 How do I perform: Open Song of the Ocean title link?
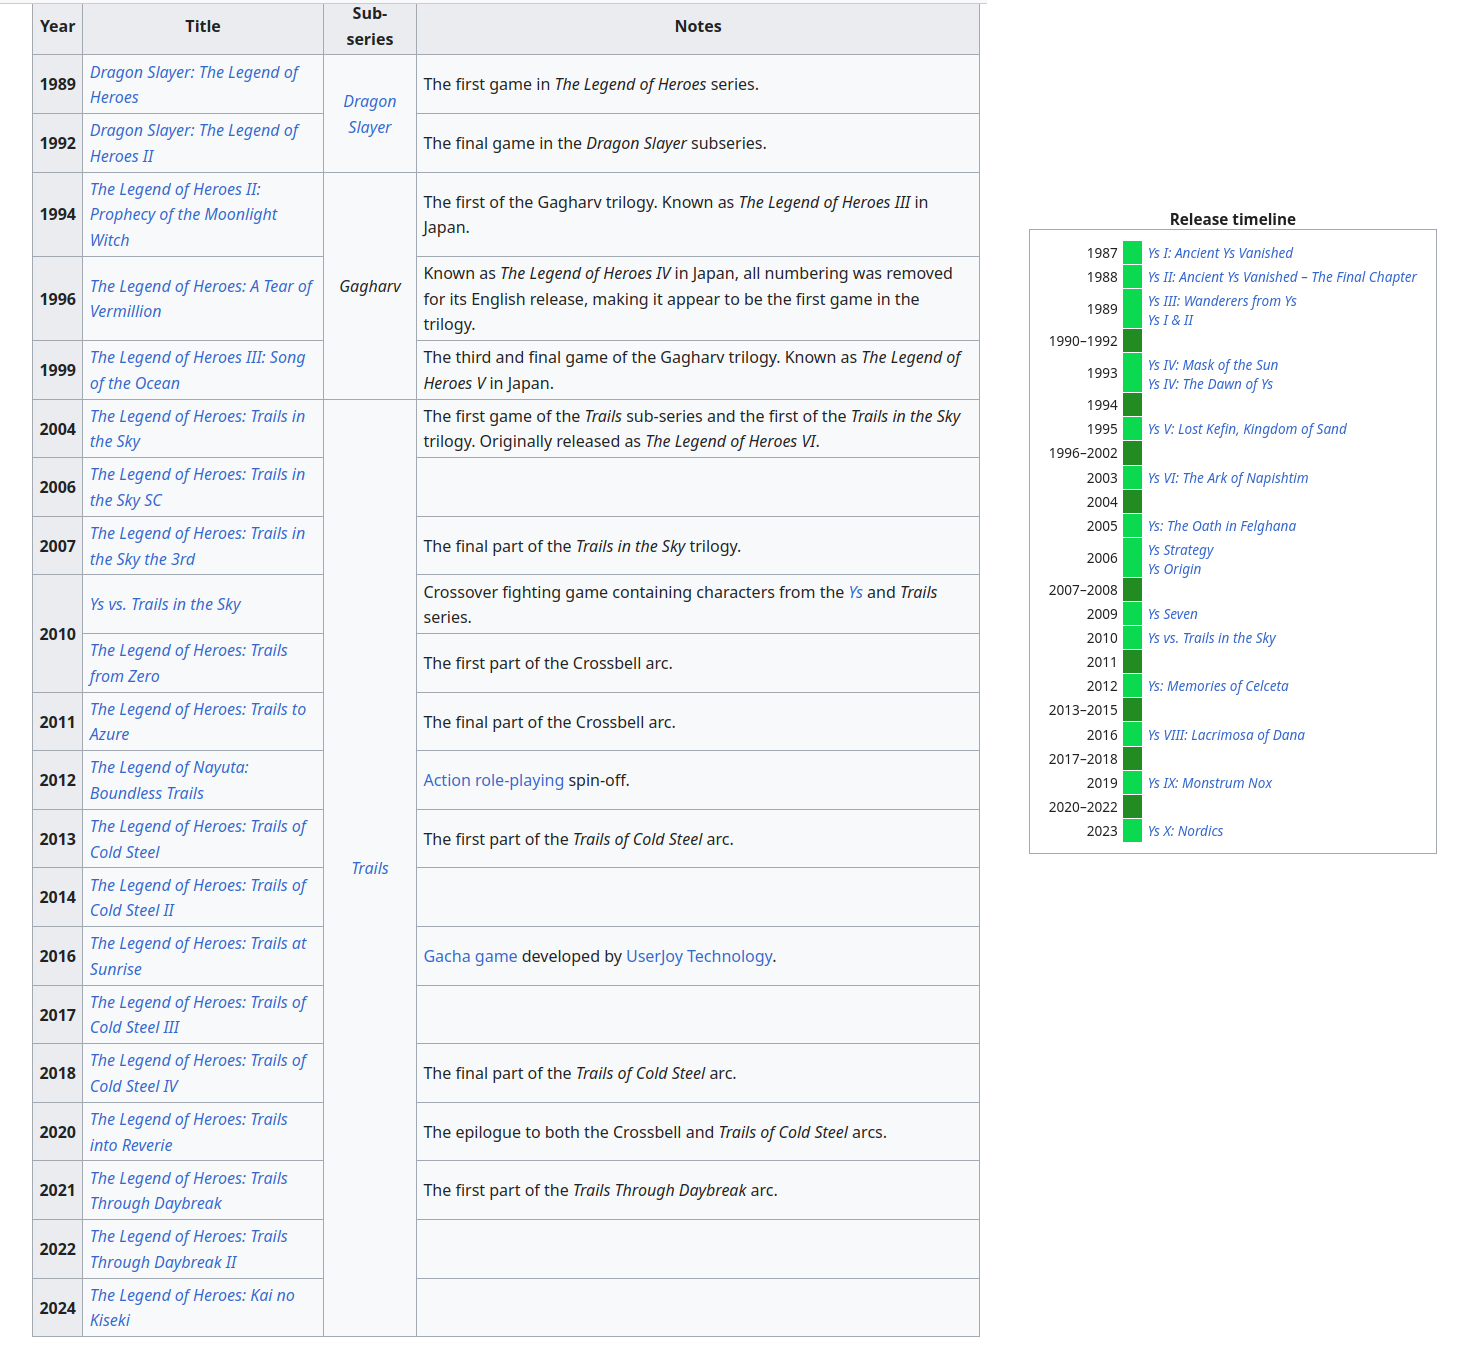[197, 370]
